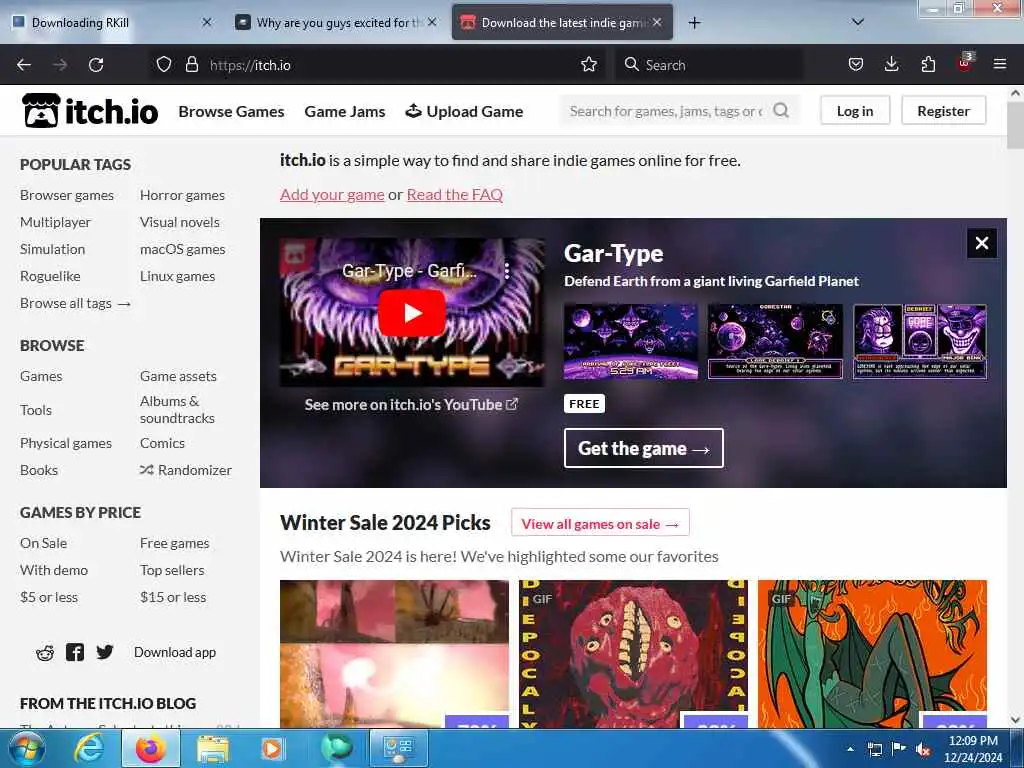Screen dimensions: 1024x768
Task: Click the browser Back arrow
Action: [24, 65]
